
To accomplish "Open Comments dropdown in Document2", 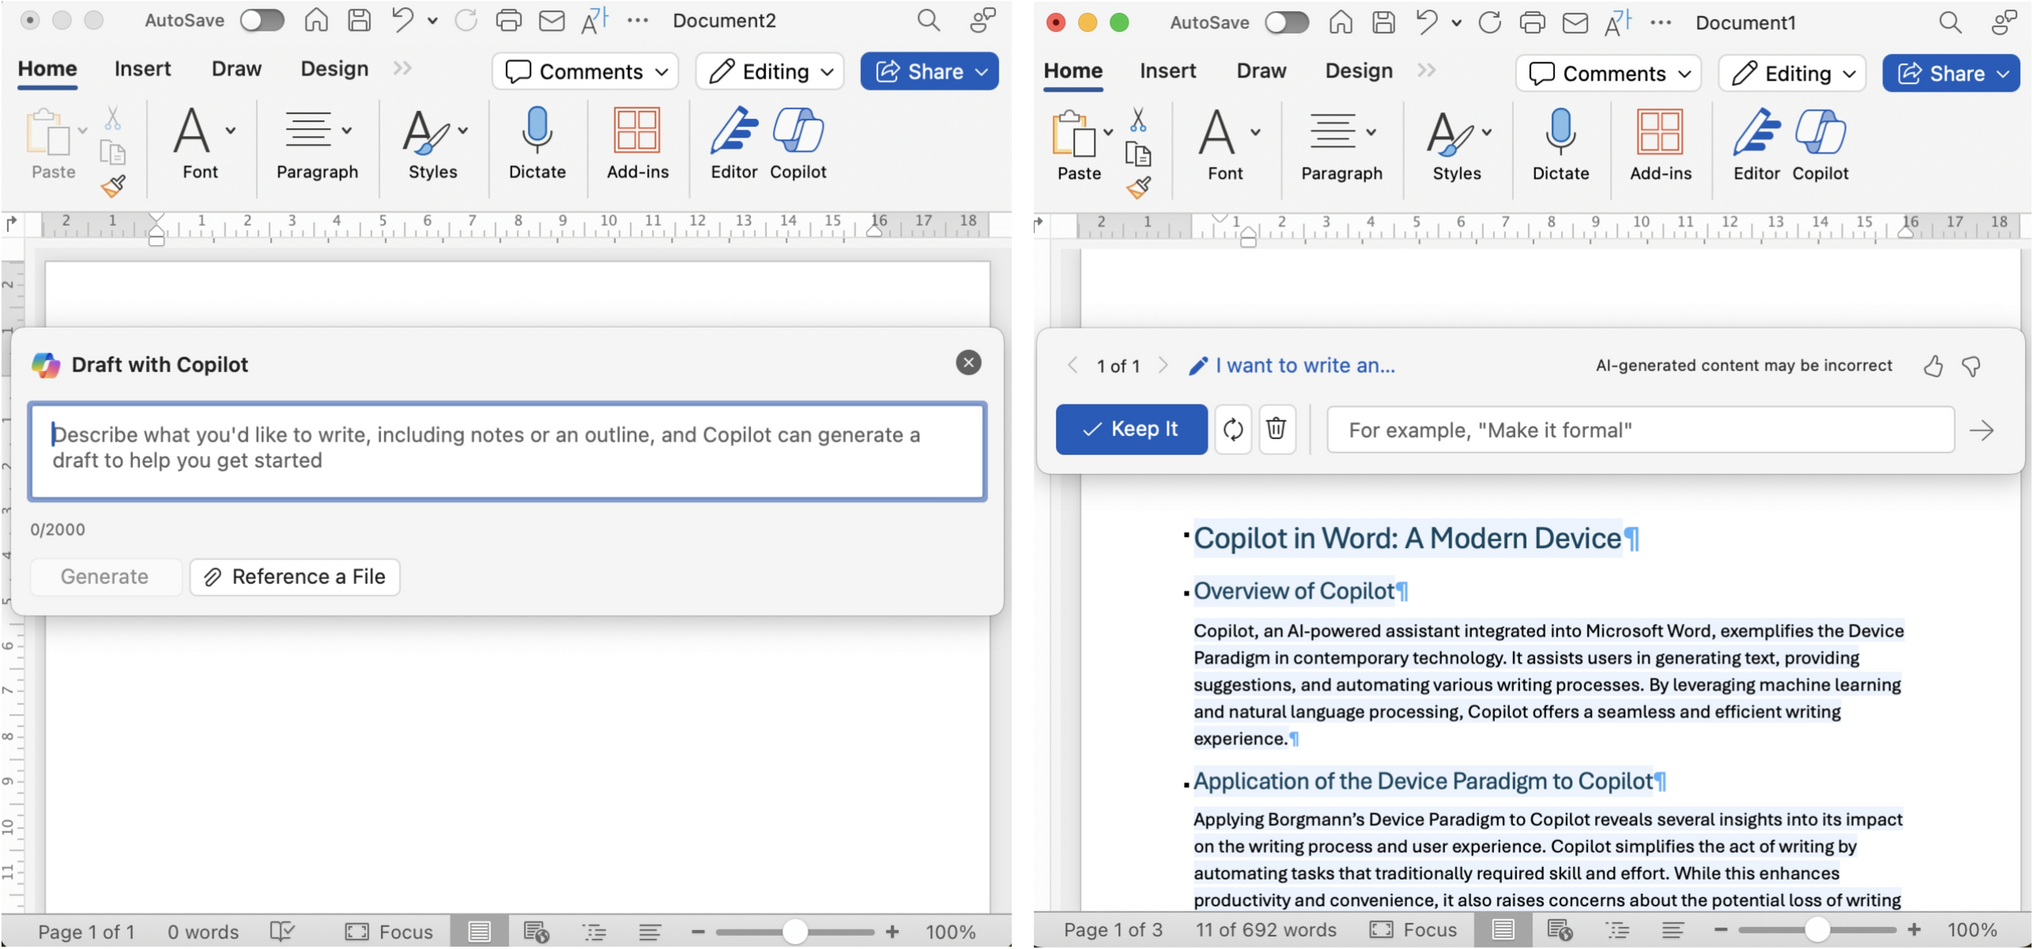I will coord(586,71).
